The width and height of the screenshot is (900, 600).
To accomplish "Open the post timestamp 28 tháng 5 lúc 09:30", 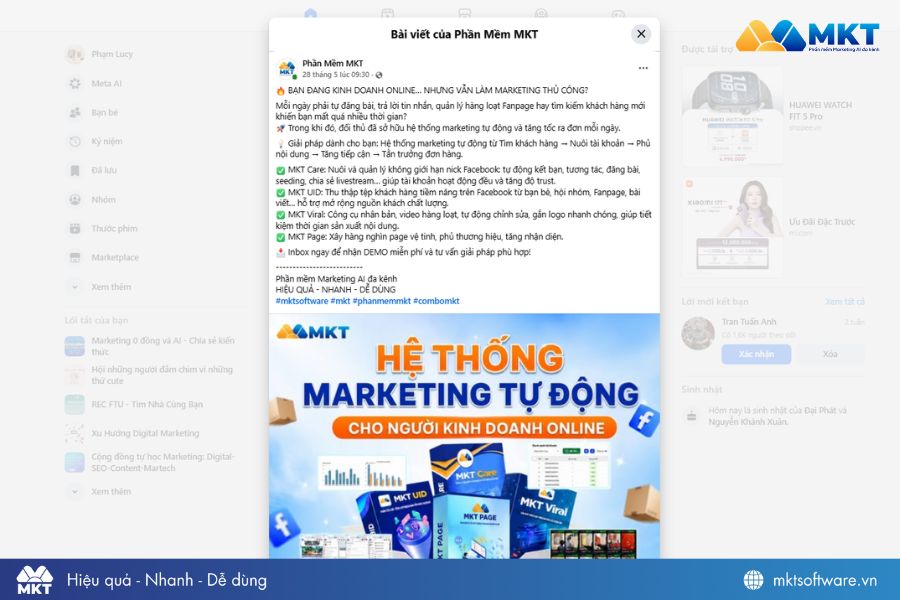I will click(336, 75).
